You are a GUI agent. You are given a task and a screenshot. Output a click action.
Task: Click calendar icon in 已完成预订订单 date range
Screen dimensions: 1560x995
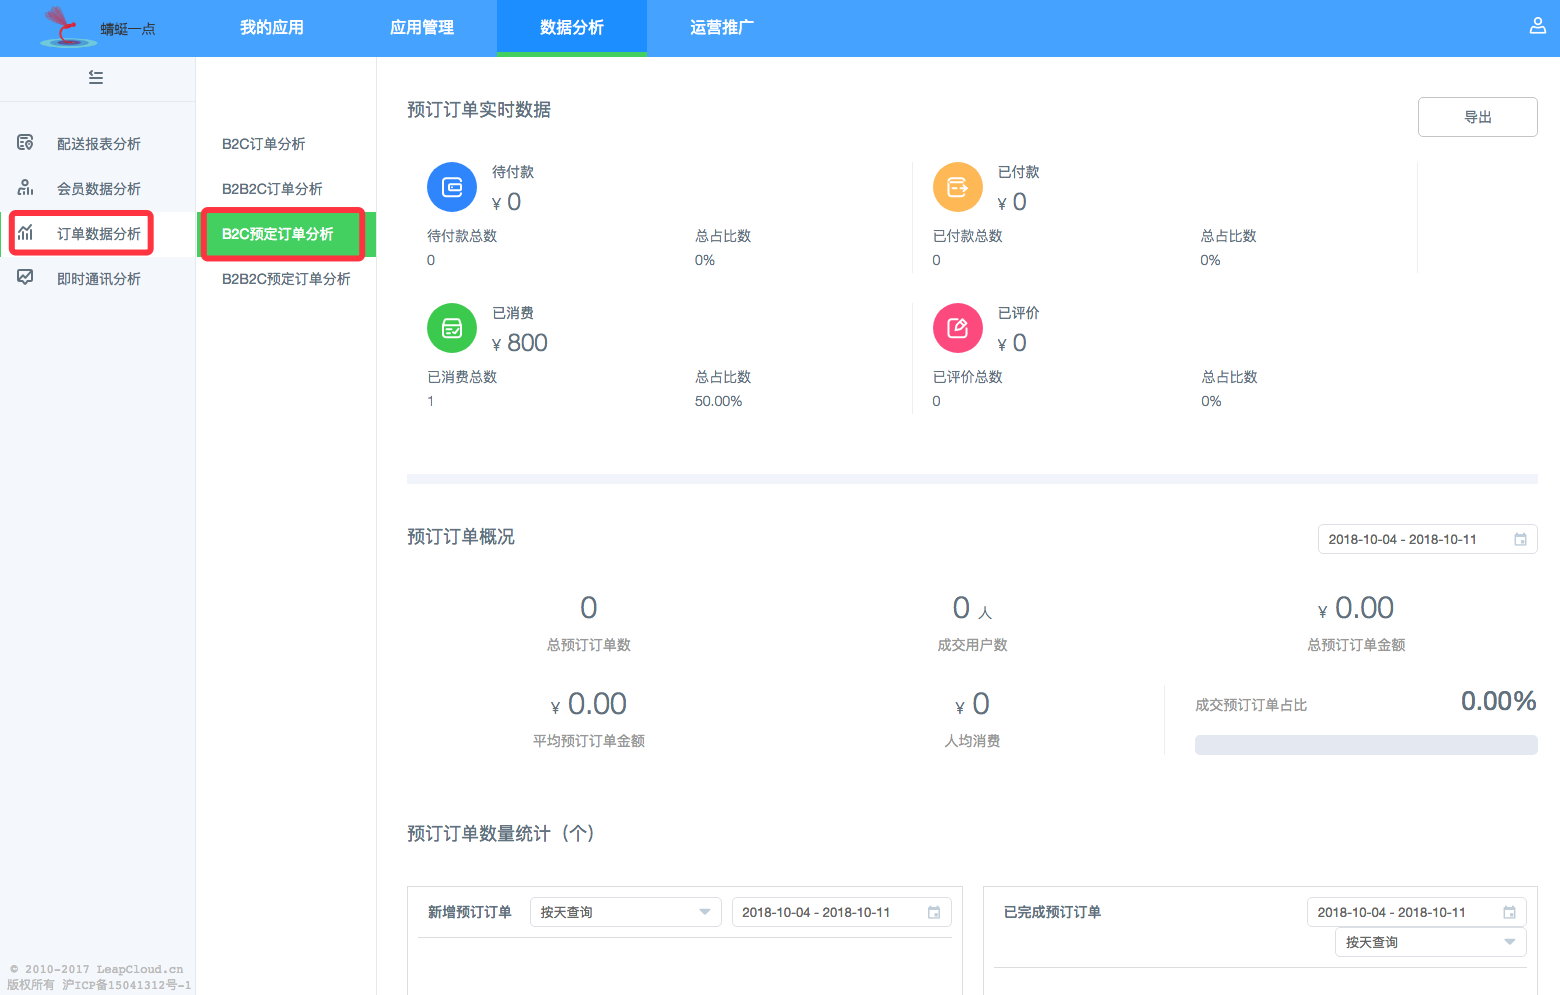[1510, 912]
